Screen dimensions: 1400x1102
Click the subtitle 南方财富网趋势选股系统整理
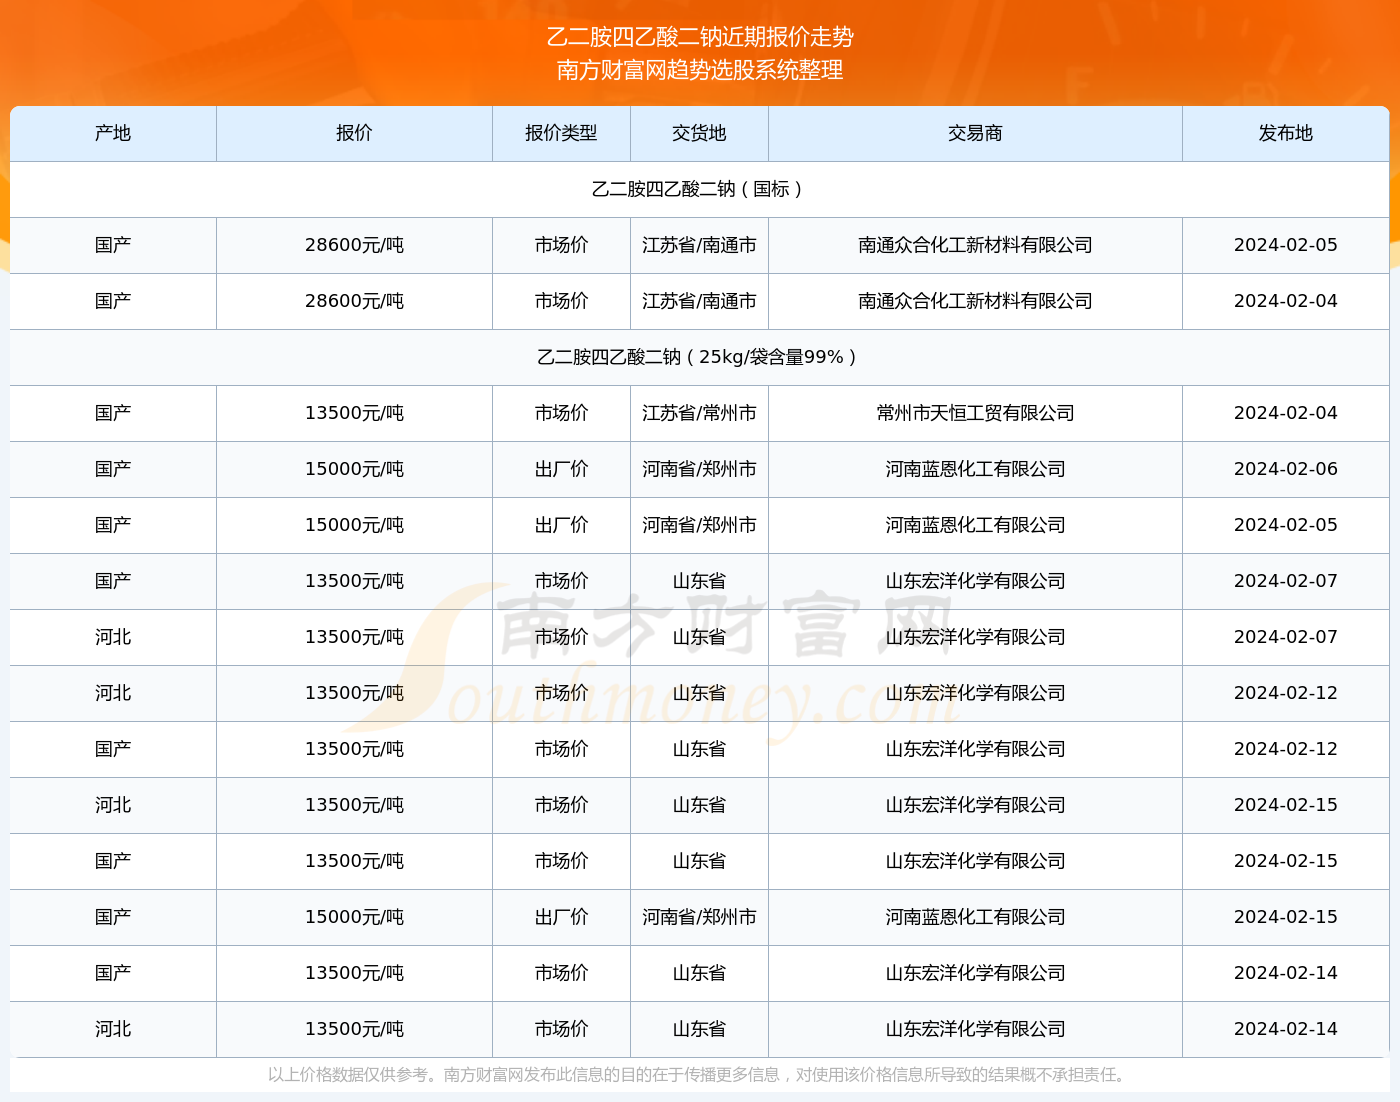[x=700, y=70]
